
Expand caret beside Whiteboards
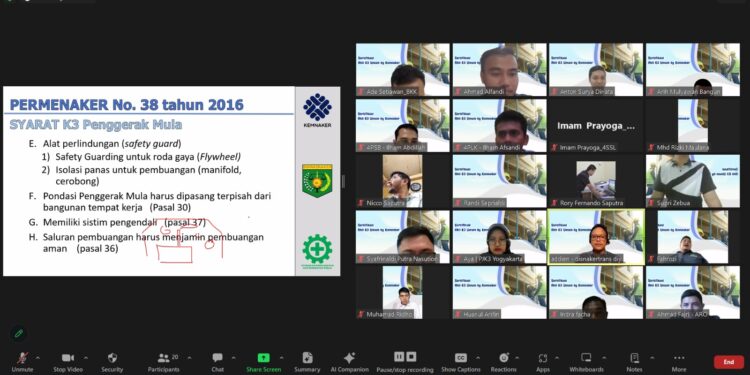[604, 358]
